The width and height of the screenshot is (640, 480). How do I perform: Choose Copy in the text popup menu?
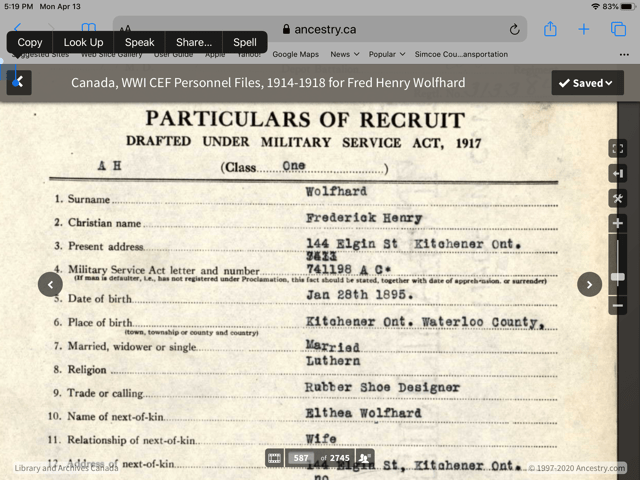(30, 42)
